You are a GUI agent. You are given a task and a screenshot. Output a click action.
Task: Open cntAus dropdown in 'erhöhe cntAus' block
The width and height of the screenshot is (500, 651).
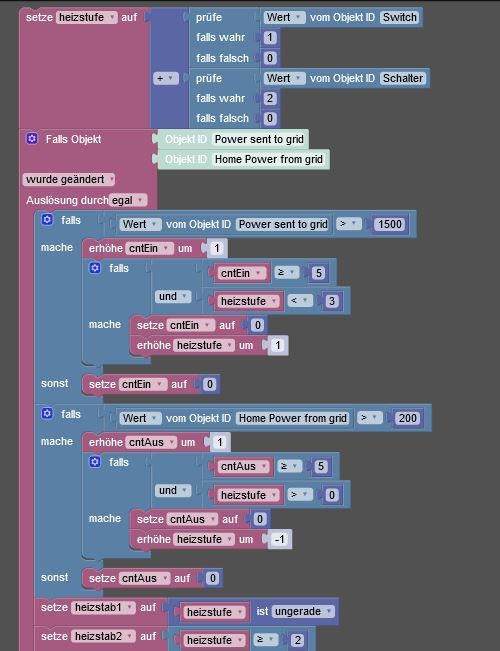coord(151,442)
